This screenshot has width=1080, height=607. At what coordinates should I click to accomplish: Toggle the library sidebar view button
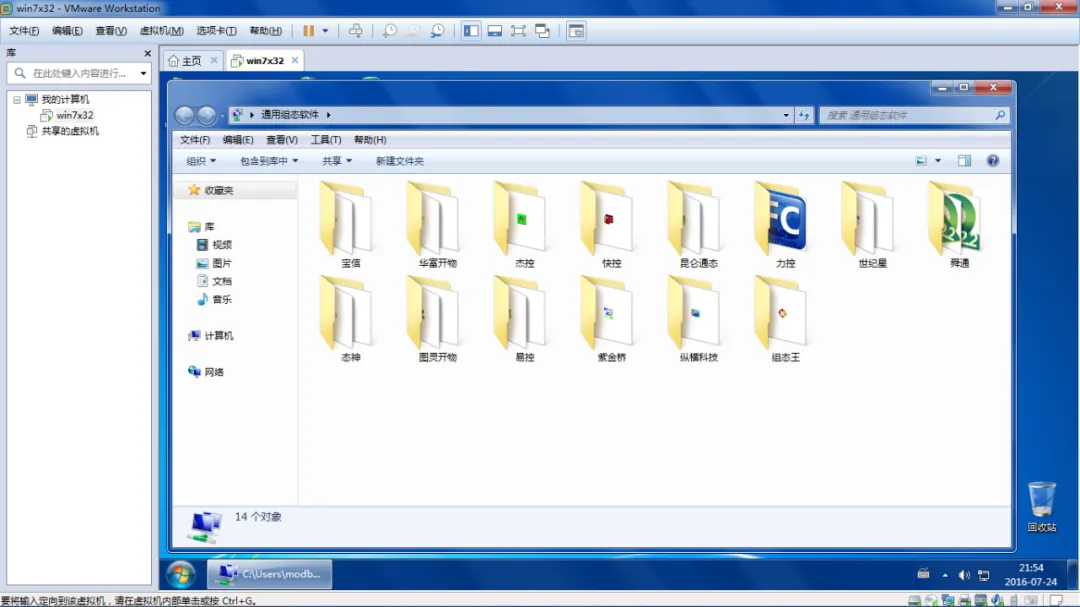[x=471, y=30]
